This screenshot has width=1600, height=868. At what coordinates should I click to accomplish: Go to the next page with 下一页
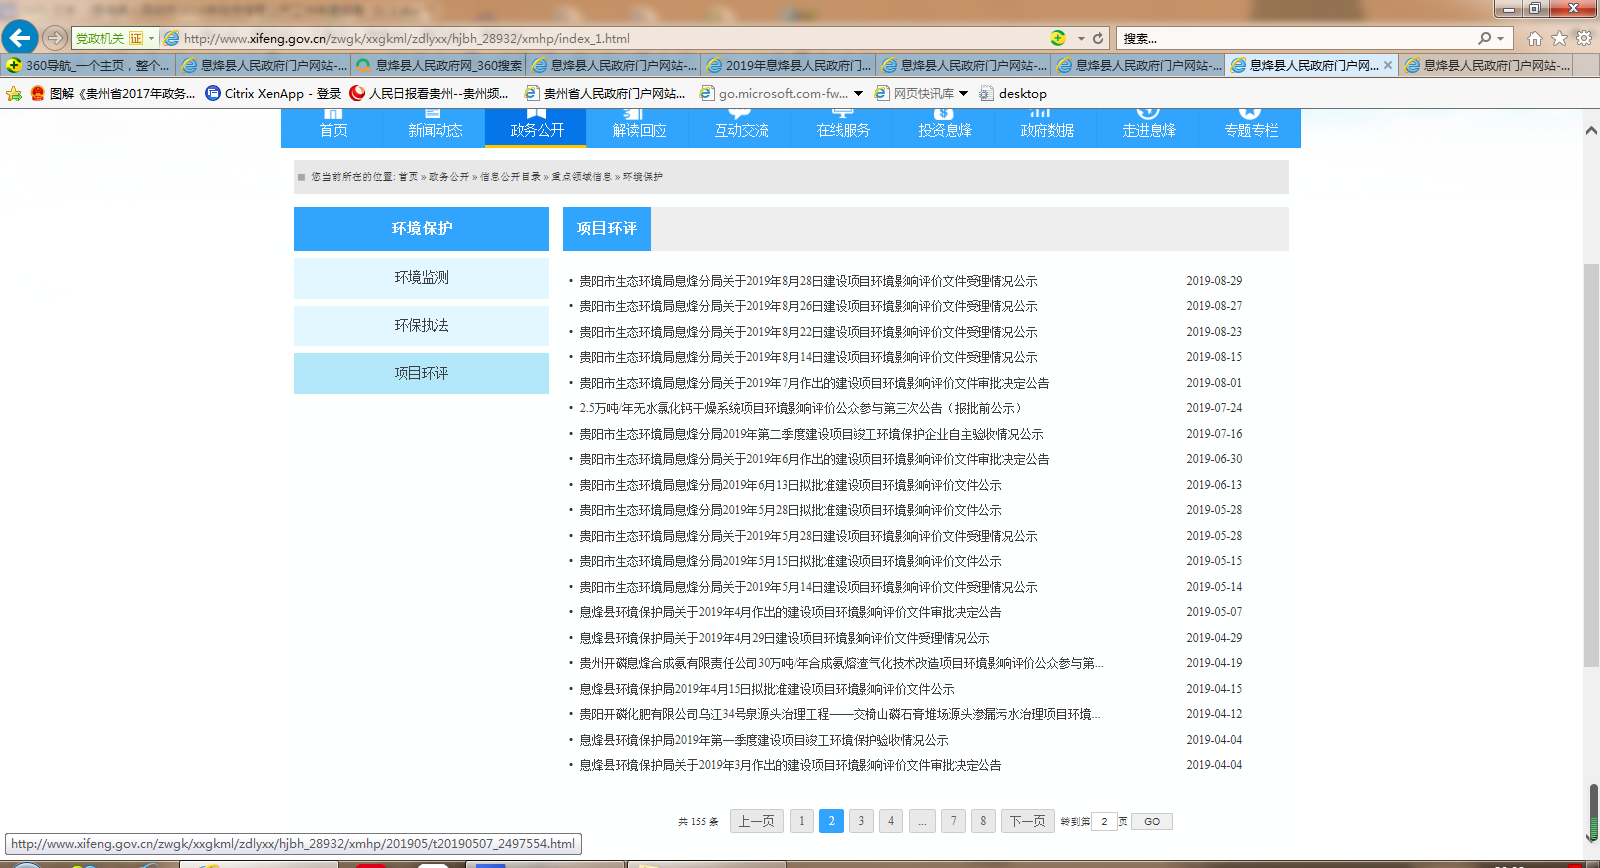coord(1027,821)
